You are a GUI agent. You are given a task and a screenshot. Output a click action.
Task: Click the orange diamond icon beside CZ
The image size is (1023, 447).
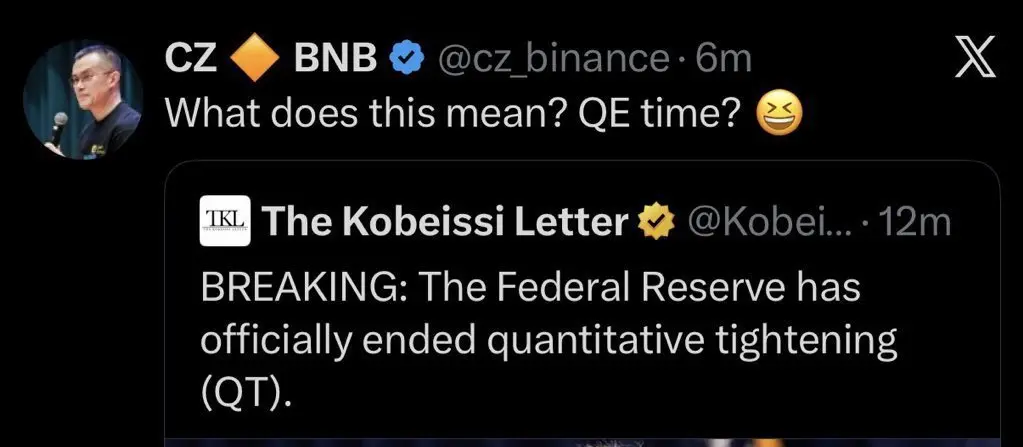click(254, 61)
